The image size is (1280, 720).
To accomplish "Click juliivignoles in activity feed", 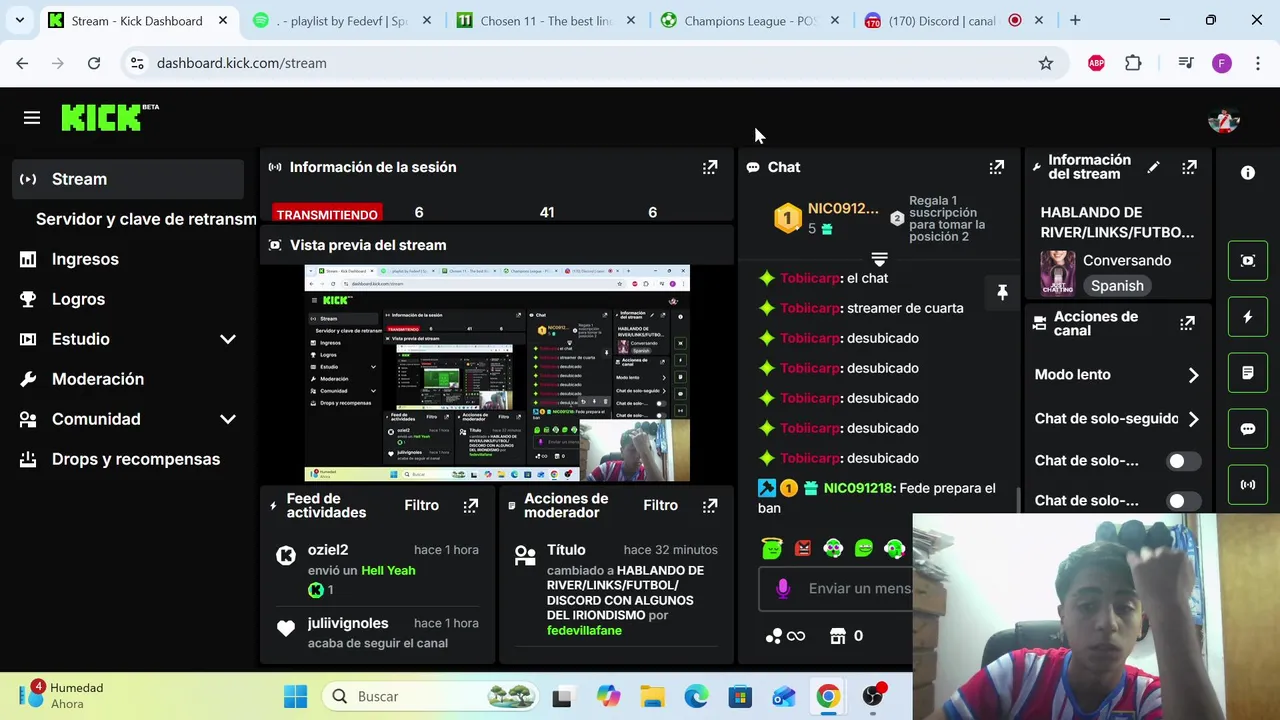I will point(348,623).
